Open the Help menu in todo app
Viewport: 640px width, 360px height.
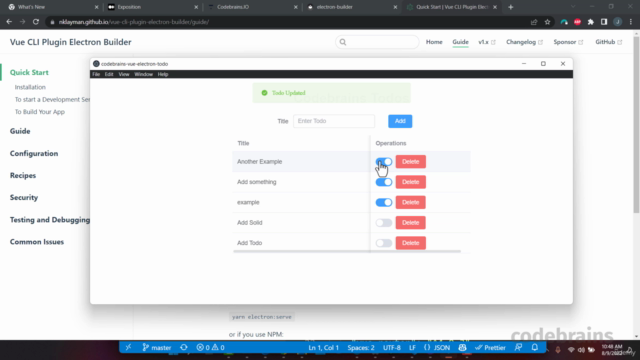tap(163, 74)
